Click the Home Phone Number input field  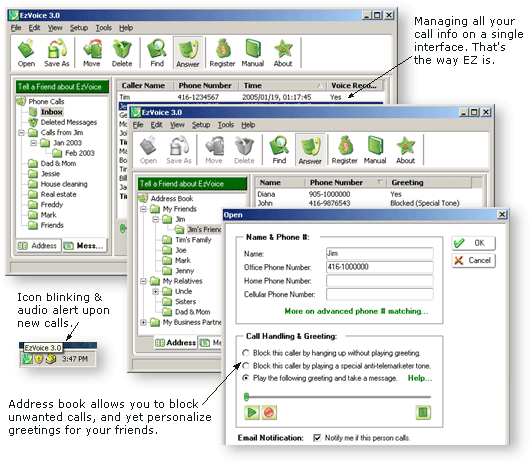[x=380, y=281]
